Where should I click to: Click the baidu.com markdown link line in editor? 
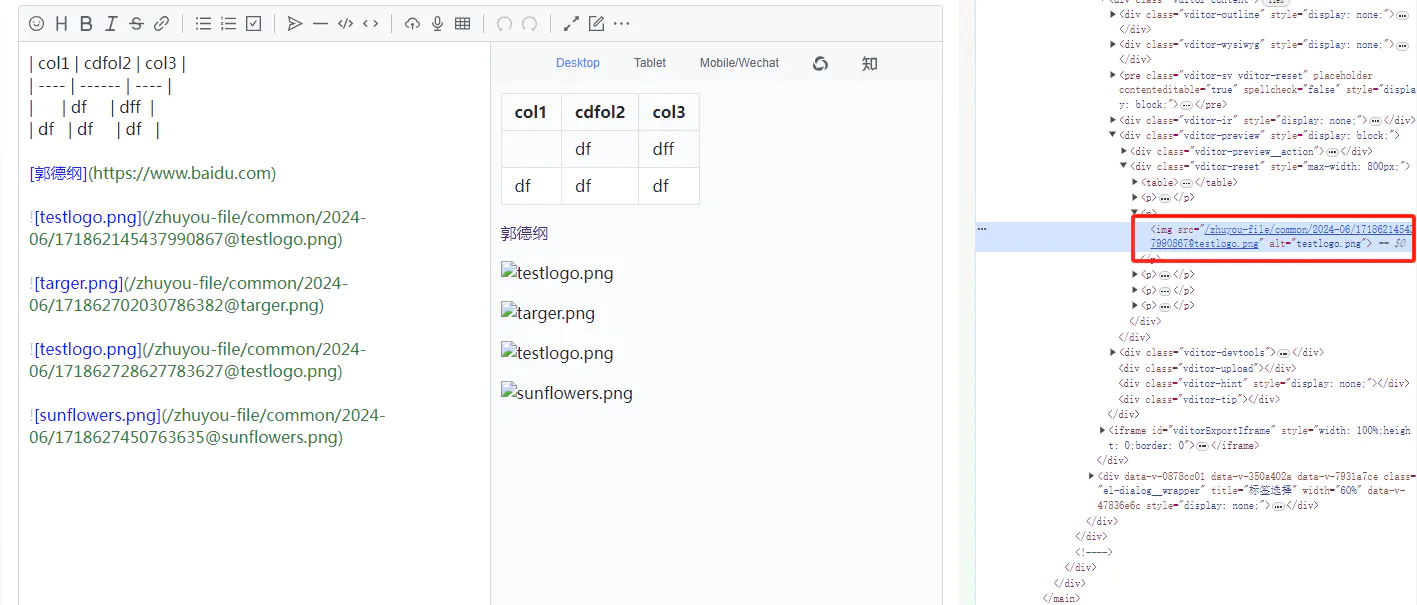pos(152,173)
